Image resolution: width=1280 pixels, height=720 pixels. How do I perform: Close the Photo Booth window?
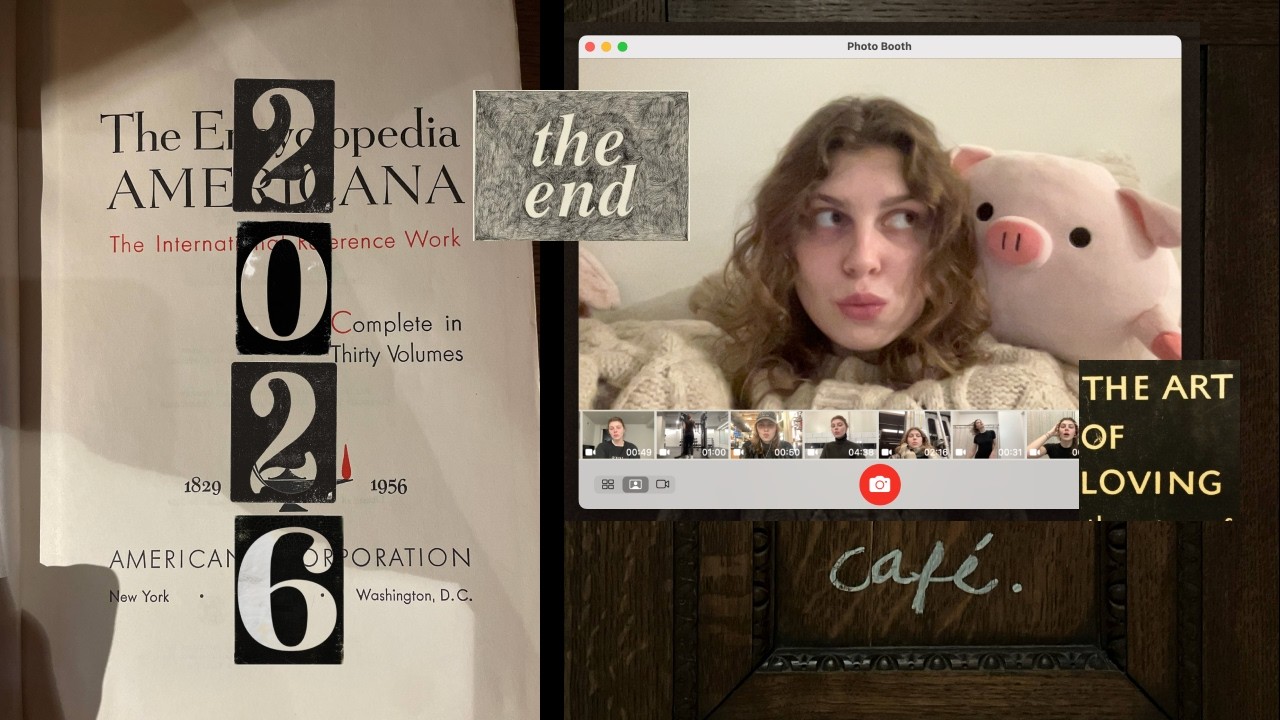pos(590,47)
